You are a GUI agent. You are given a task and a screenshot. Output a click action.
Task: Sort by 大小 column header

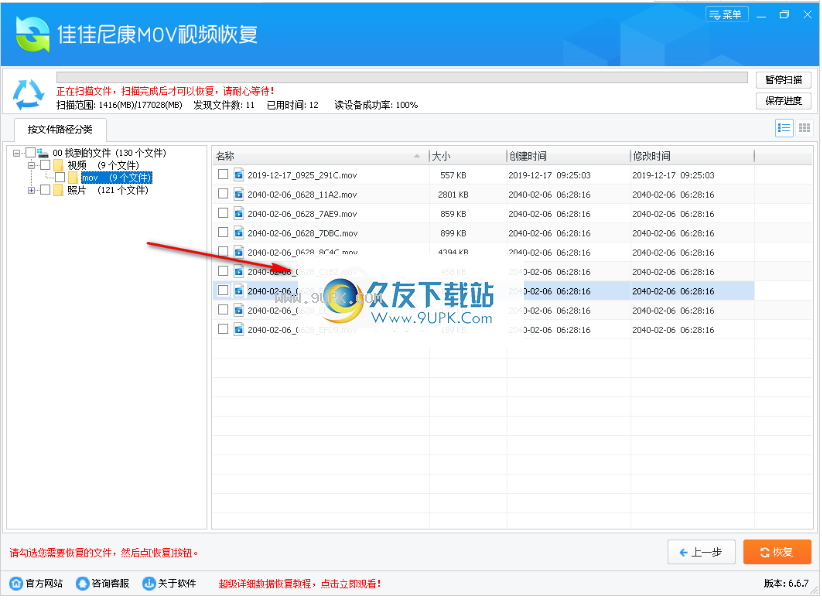tap(468, 156)
